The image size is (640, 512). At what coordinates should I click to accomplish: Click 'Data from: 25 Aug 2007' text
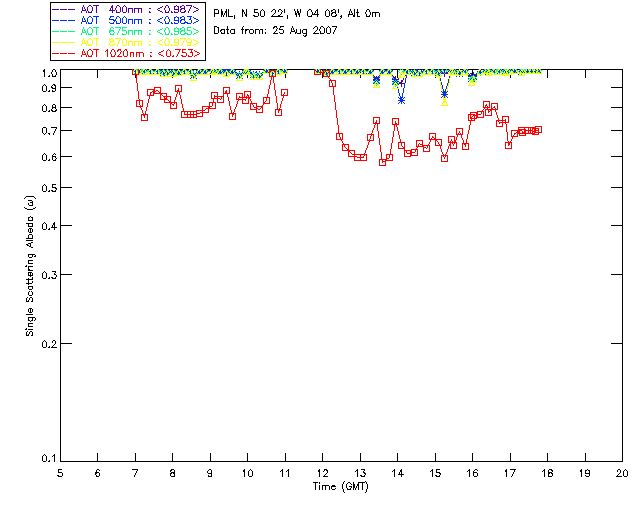coord(276,31)
